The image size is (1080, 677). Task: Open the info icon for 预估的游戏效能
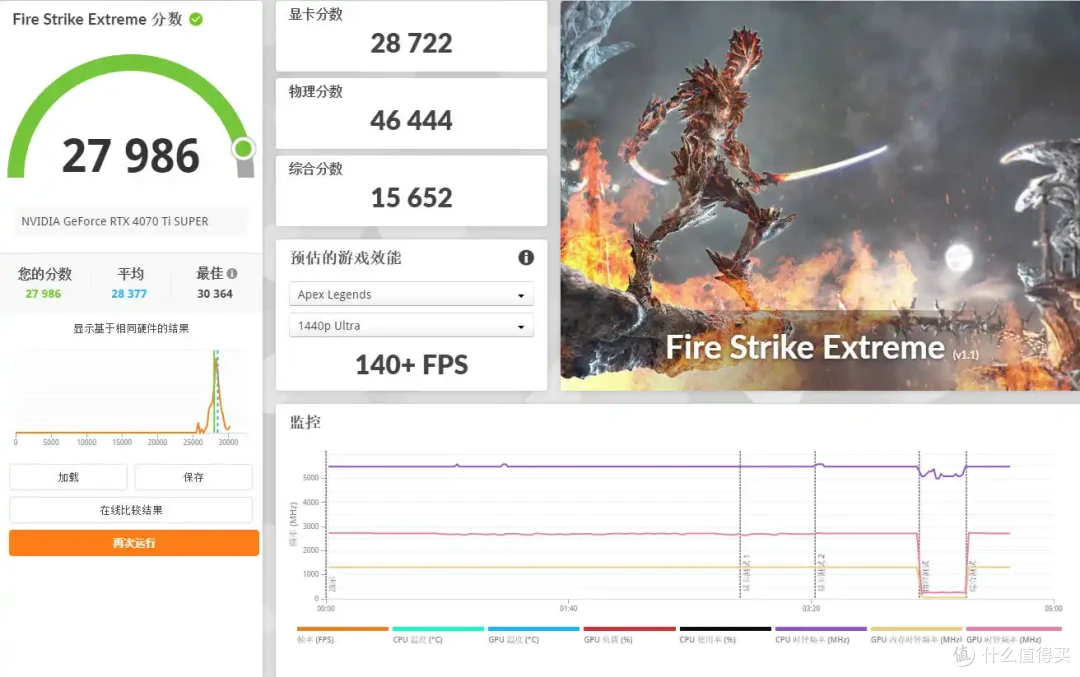(x=526, y=258)
